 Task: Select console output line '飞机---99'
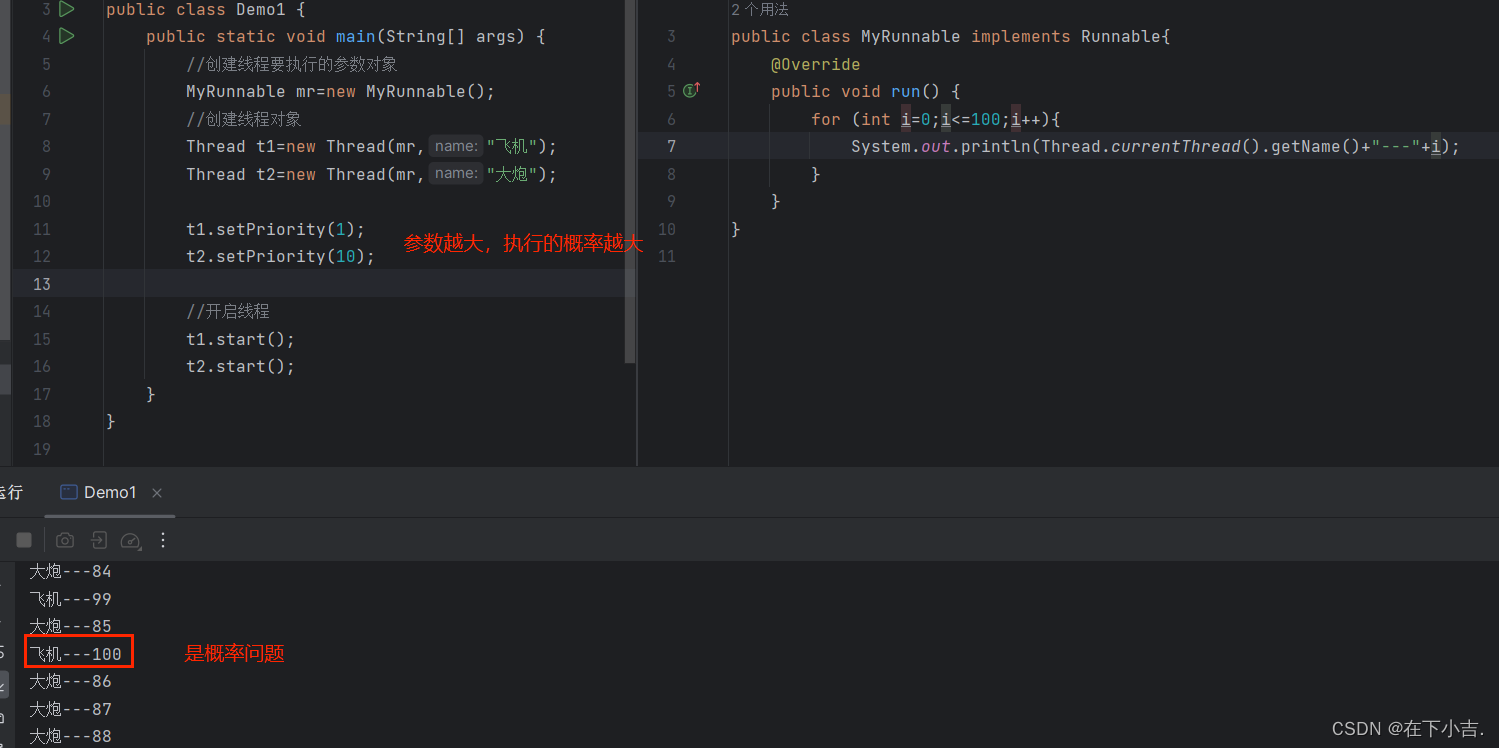click(x=70, y=599)
